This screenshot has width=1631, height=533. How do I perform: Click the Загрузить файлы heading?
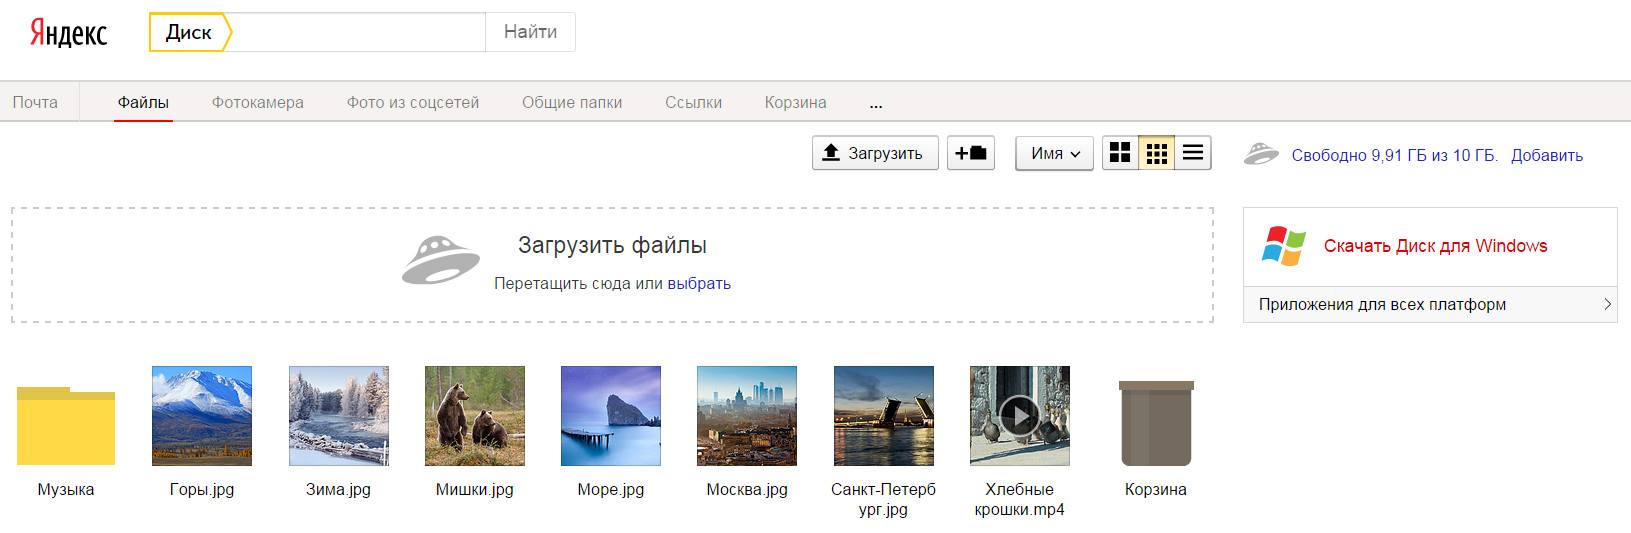[x=612, y=245]
